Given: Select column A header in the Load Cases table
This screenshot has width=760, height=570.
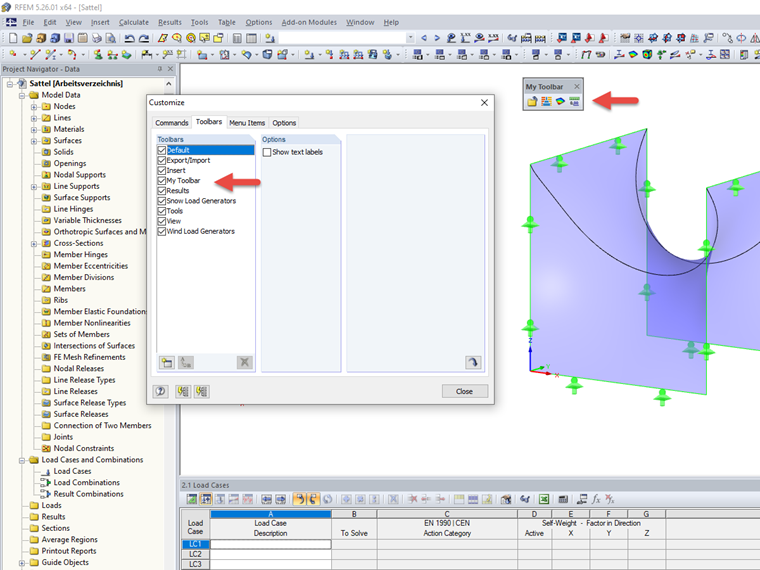Looking at the screenshot, I should click(270, 514).
